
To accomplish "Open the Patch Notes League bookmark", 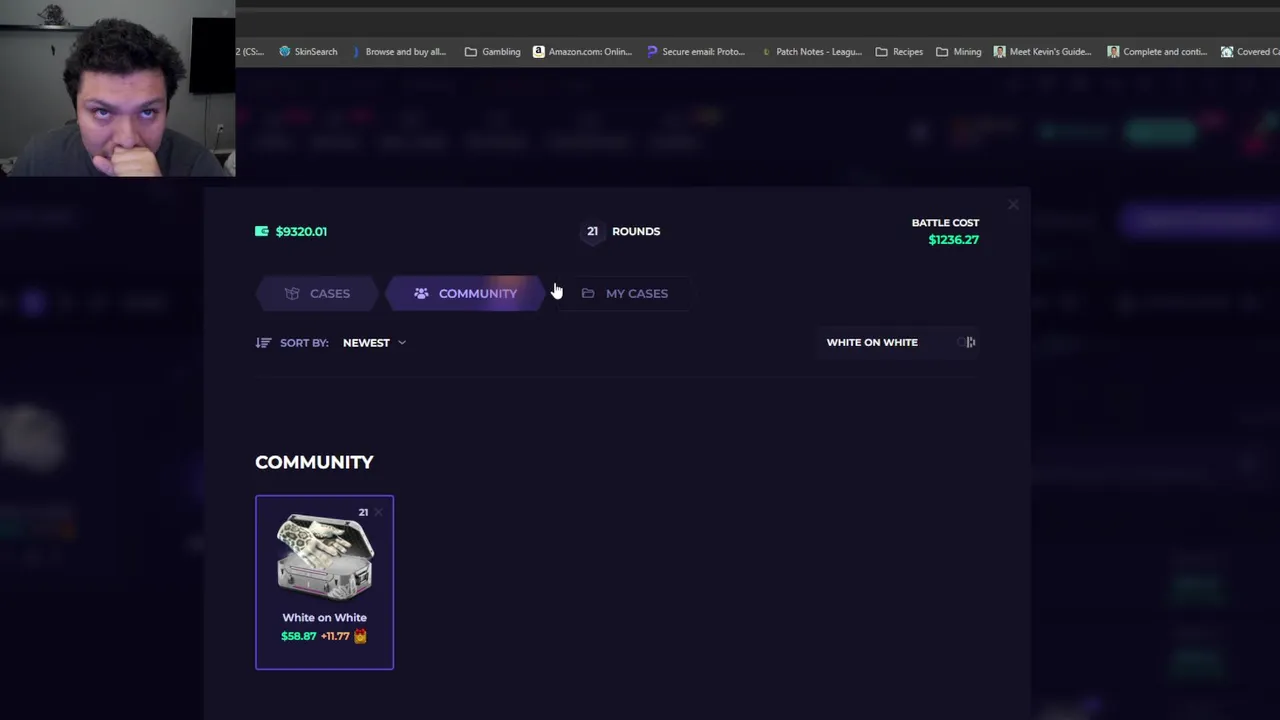I will tap(811, 51).
